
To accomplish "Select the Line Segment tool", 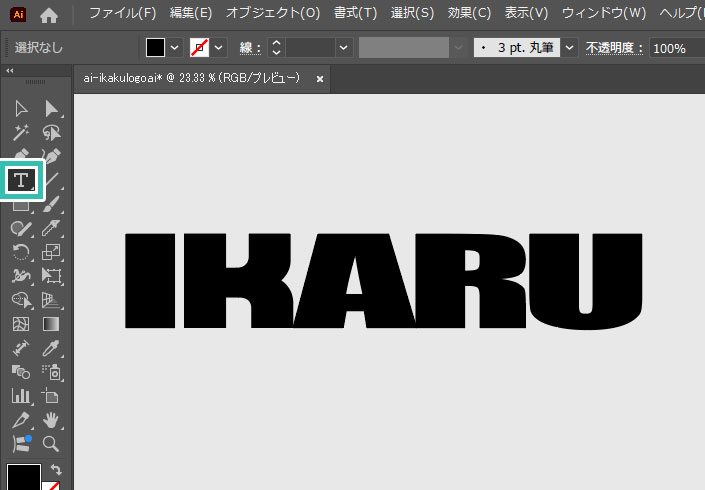I will 53,180.
